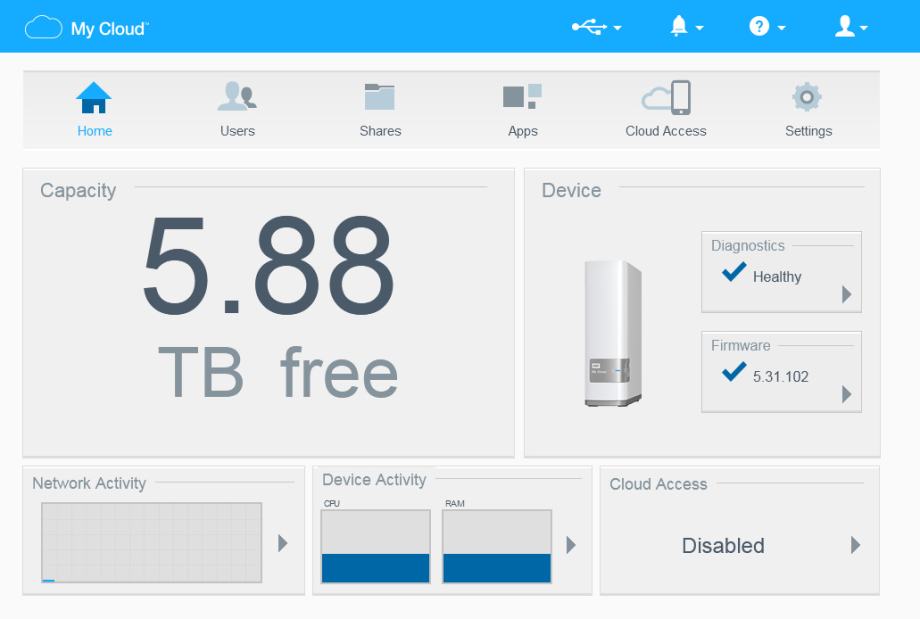Click the My Cloud device image

point(613,333)
